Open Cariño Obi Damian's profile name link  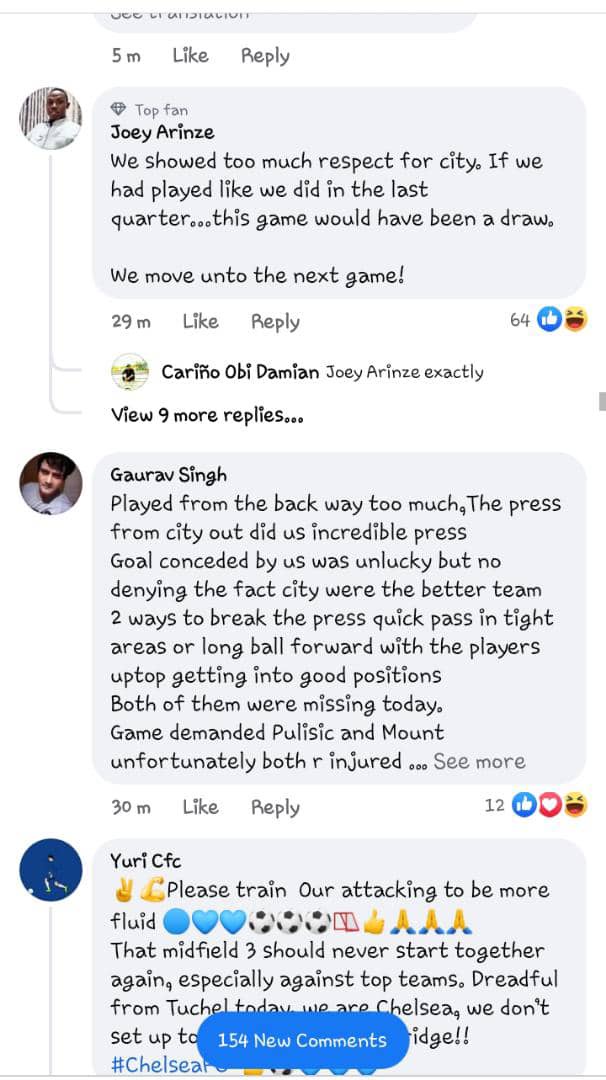tap(240, 373)
